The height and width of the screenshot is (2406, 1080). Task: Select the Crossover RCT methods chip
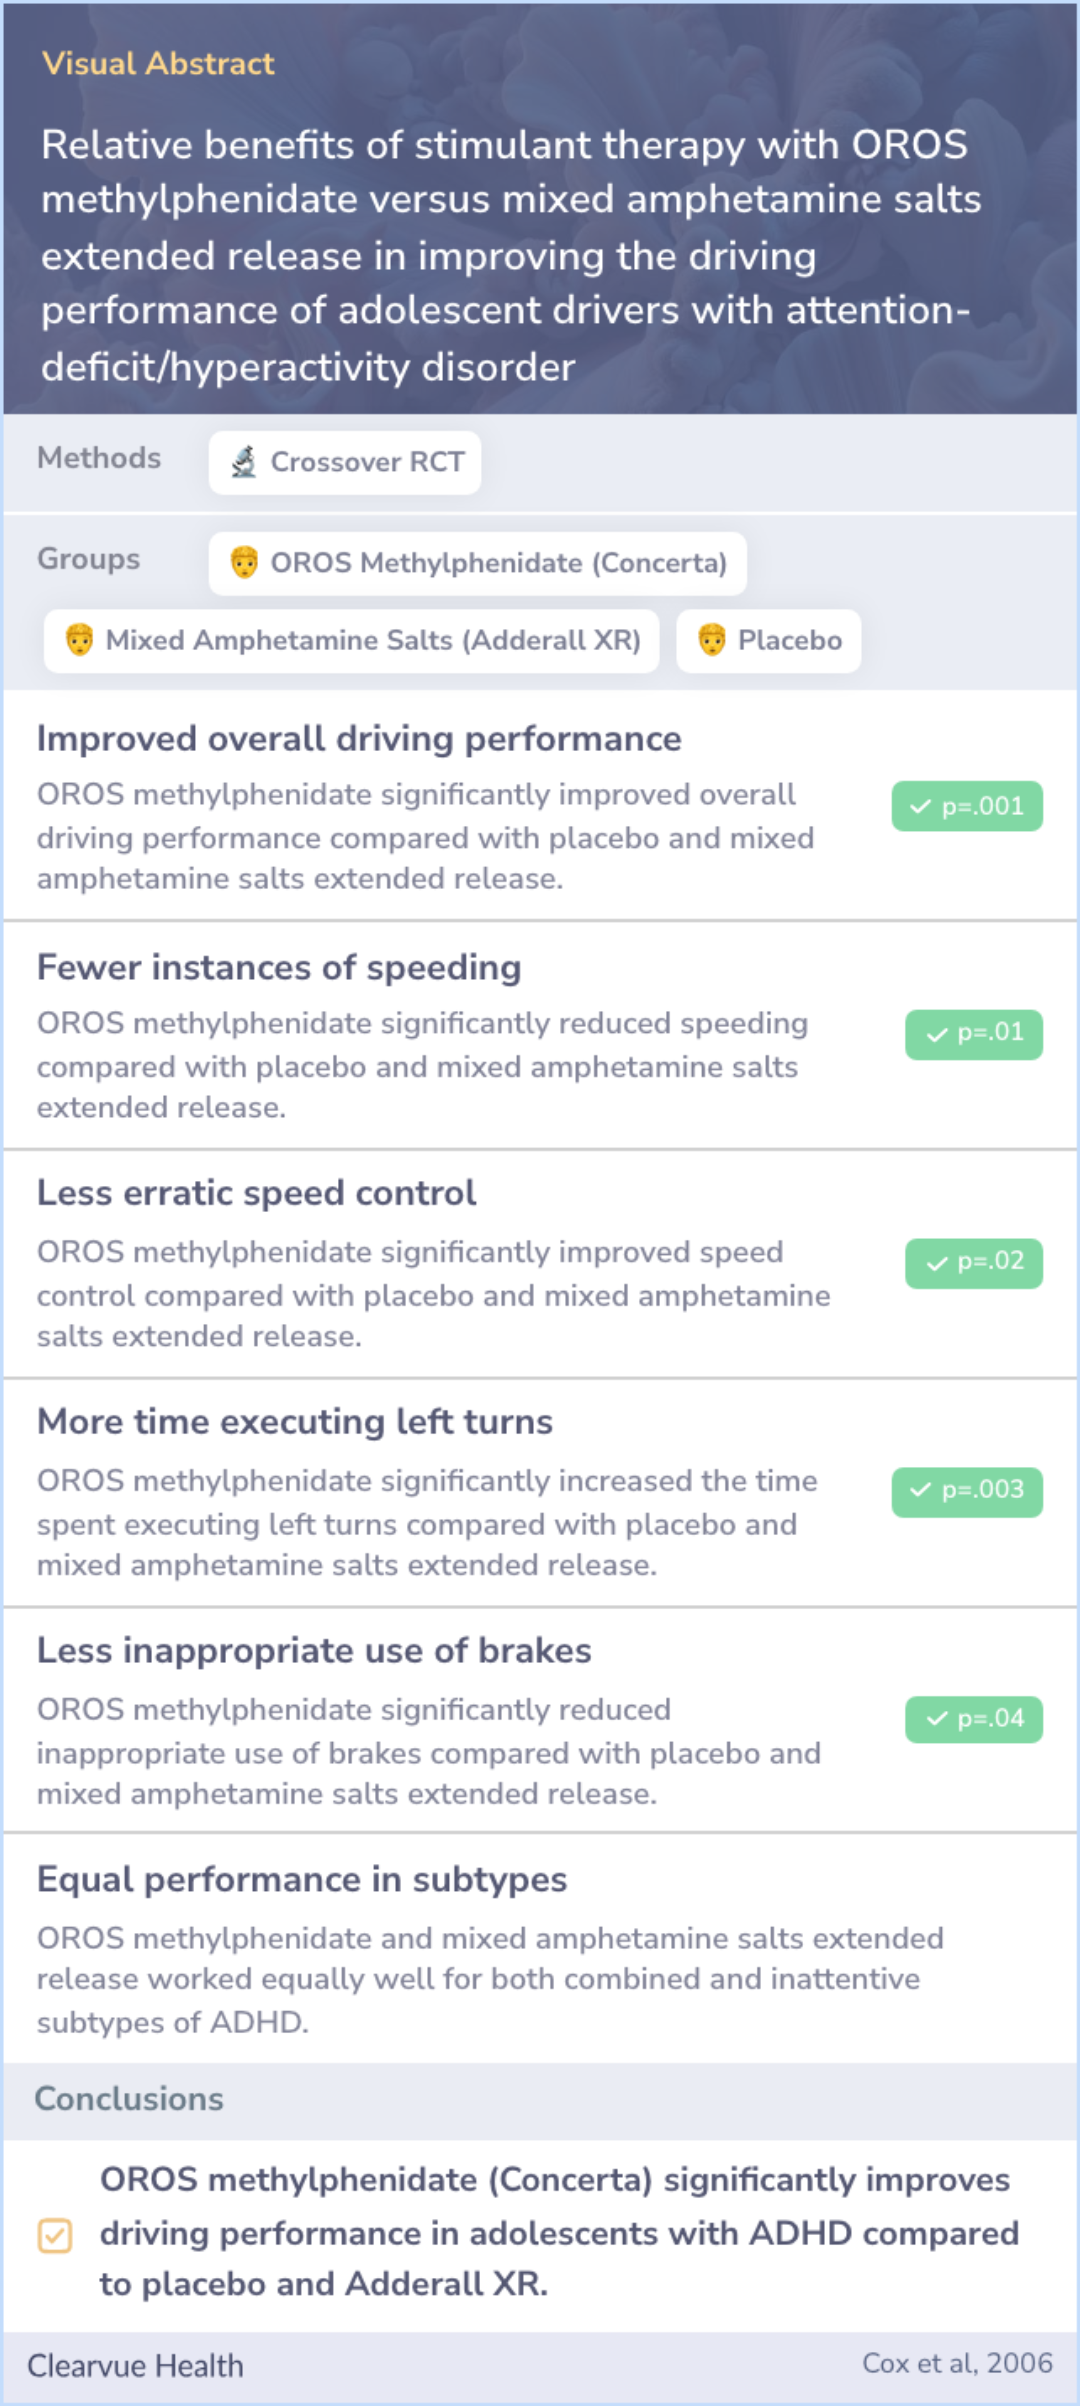(x=345, y=462)
